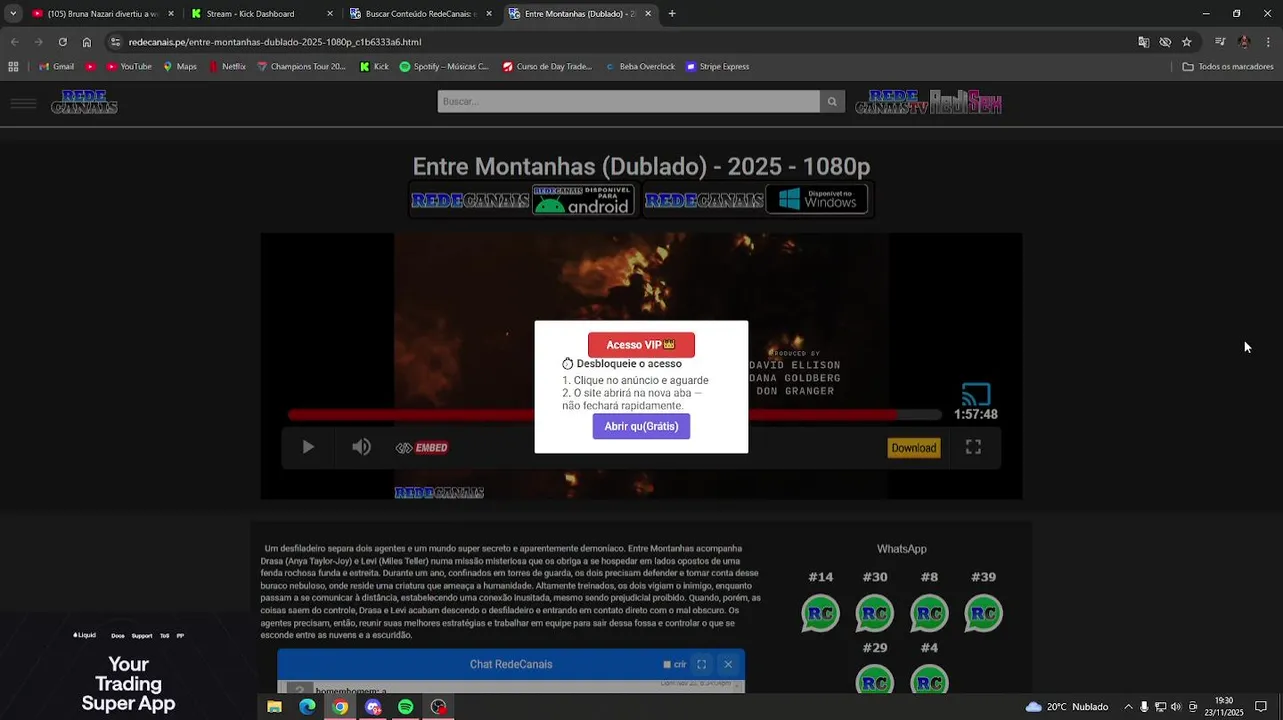
Task: Click the RedeCanais logo in header
Action: tap(85, 102)
